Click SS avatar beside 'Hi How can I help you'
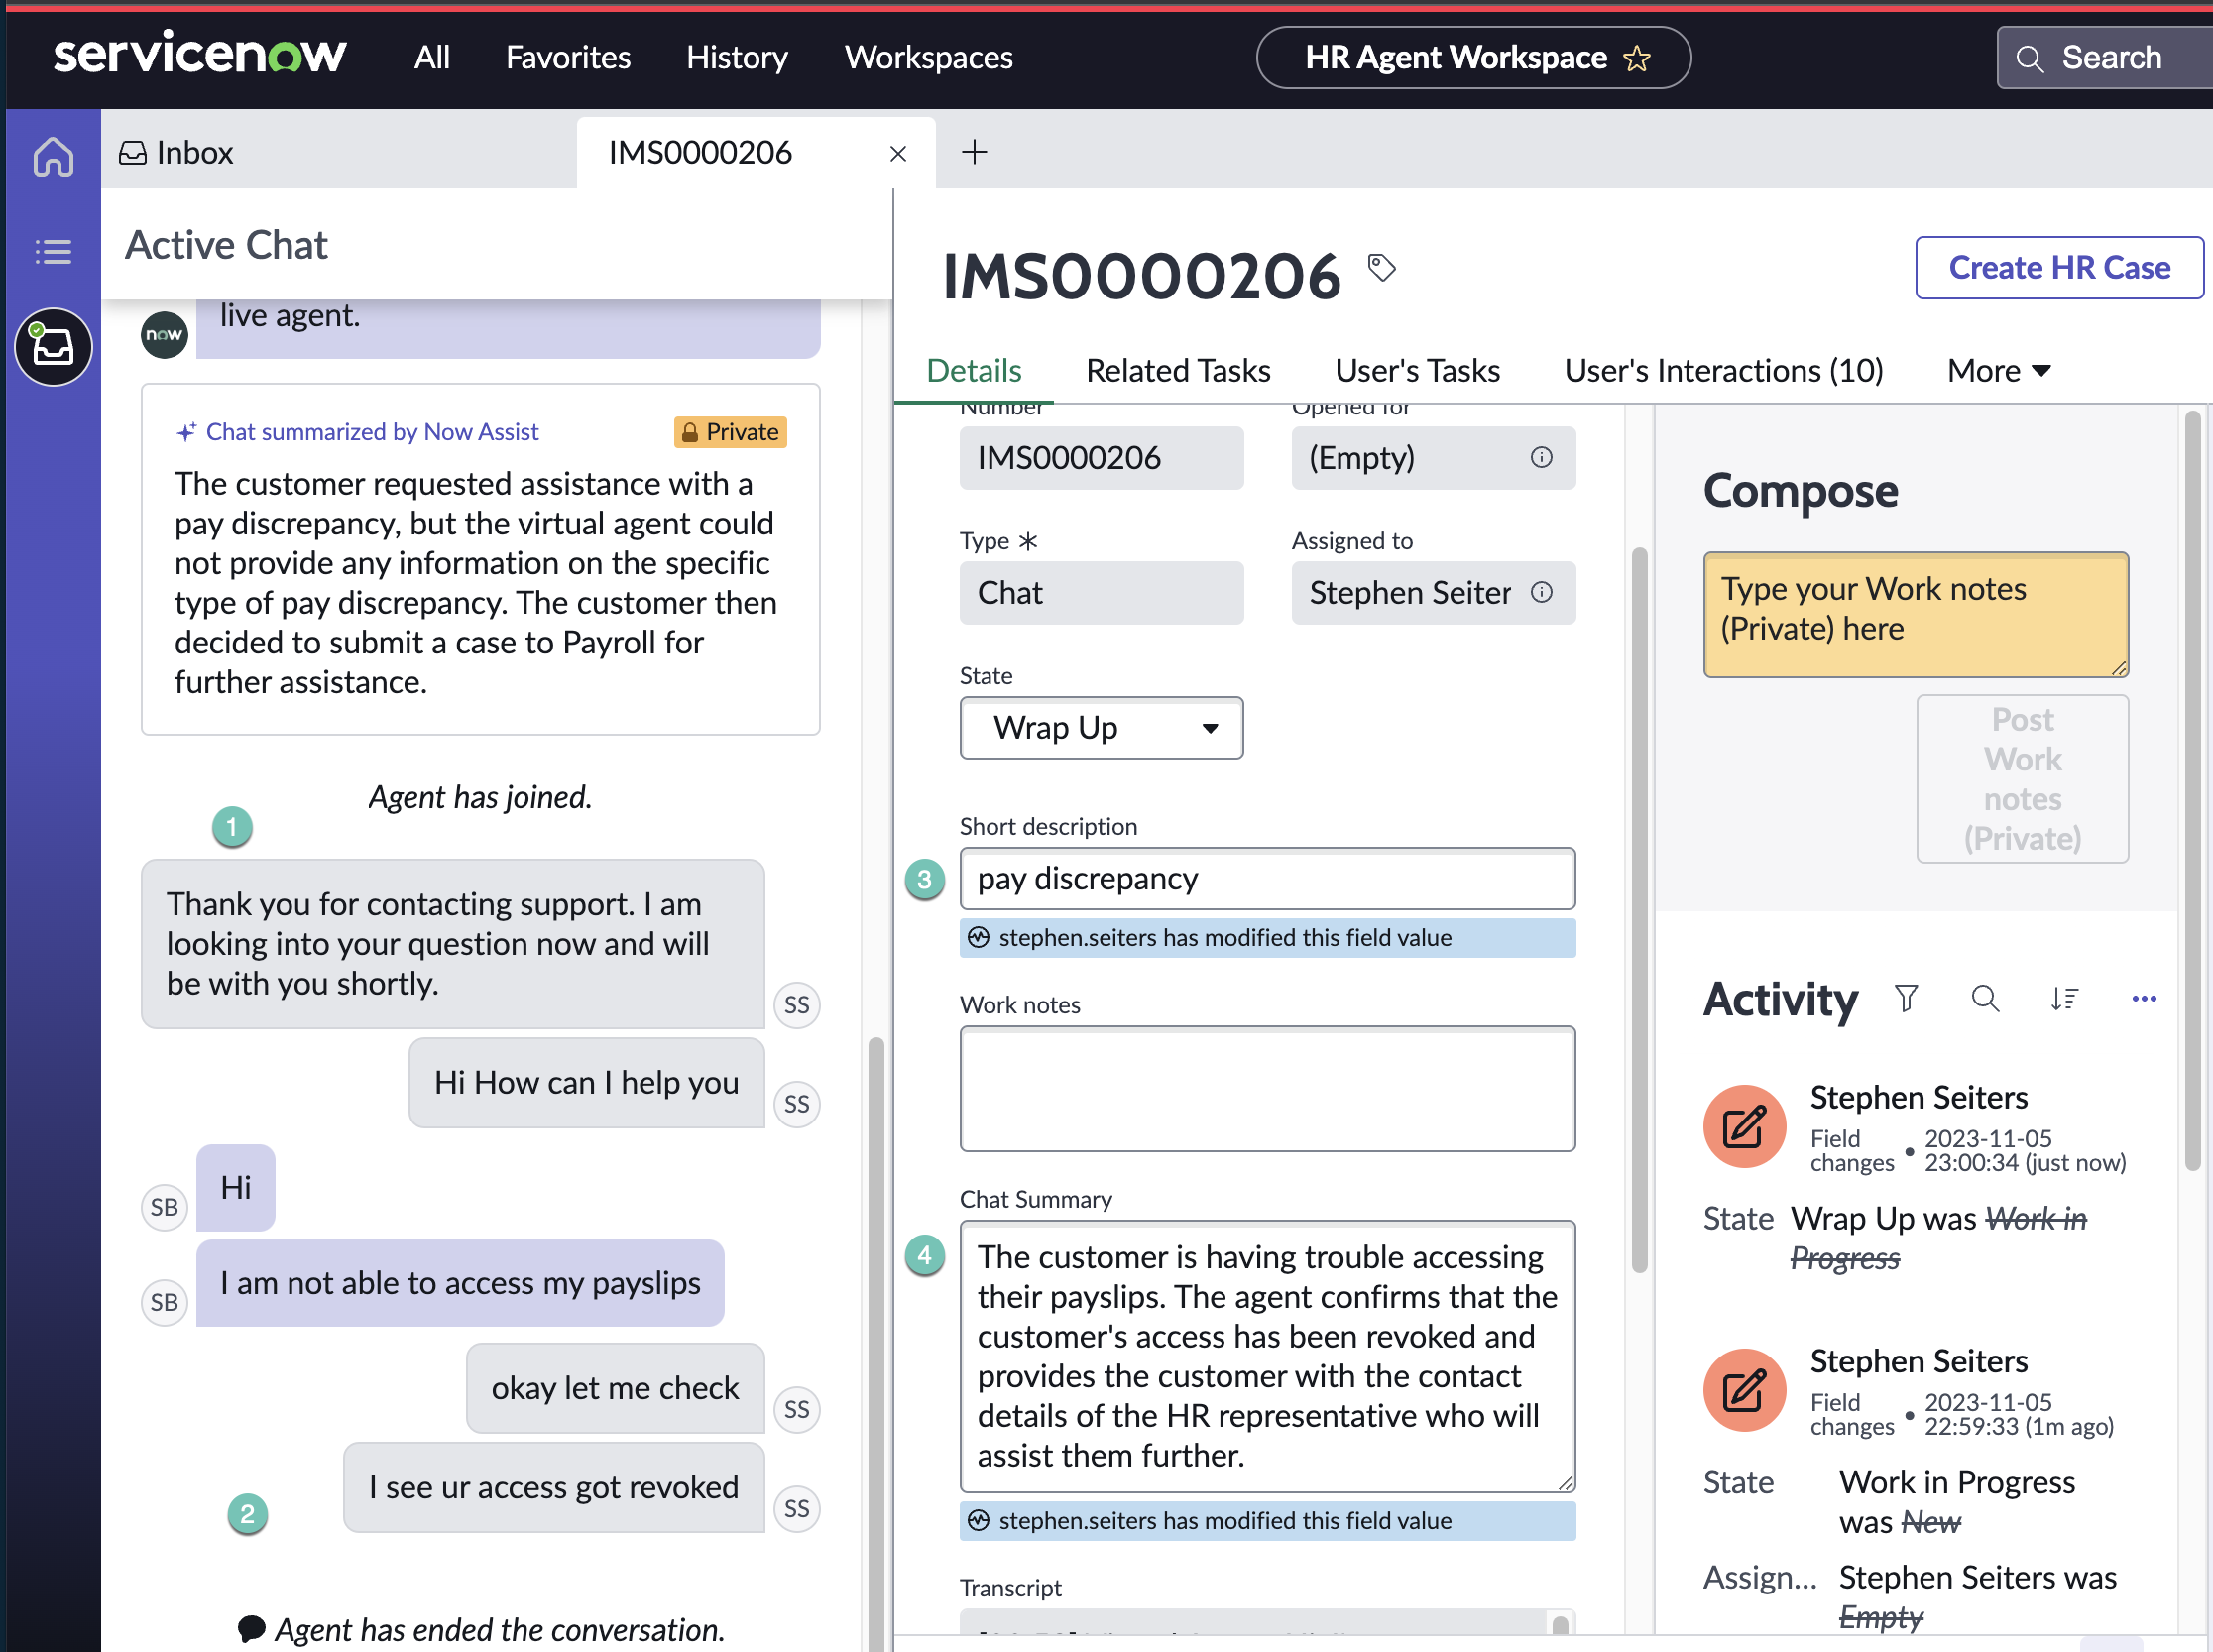 pos(796,1104)
